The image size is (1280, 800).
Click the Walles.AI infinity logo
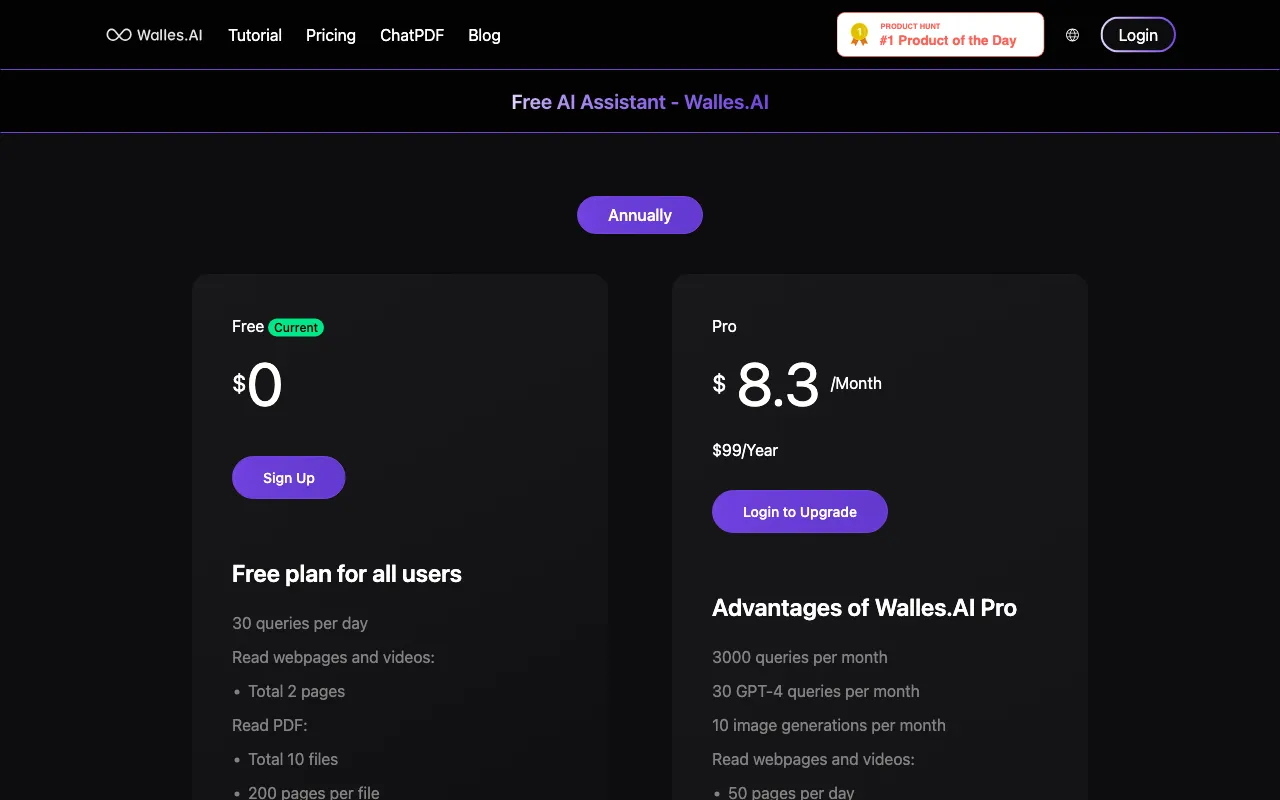(155, 35)
